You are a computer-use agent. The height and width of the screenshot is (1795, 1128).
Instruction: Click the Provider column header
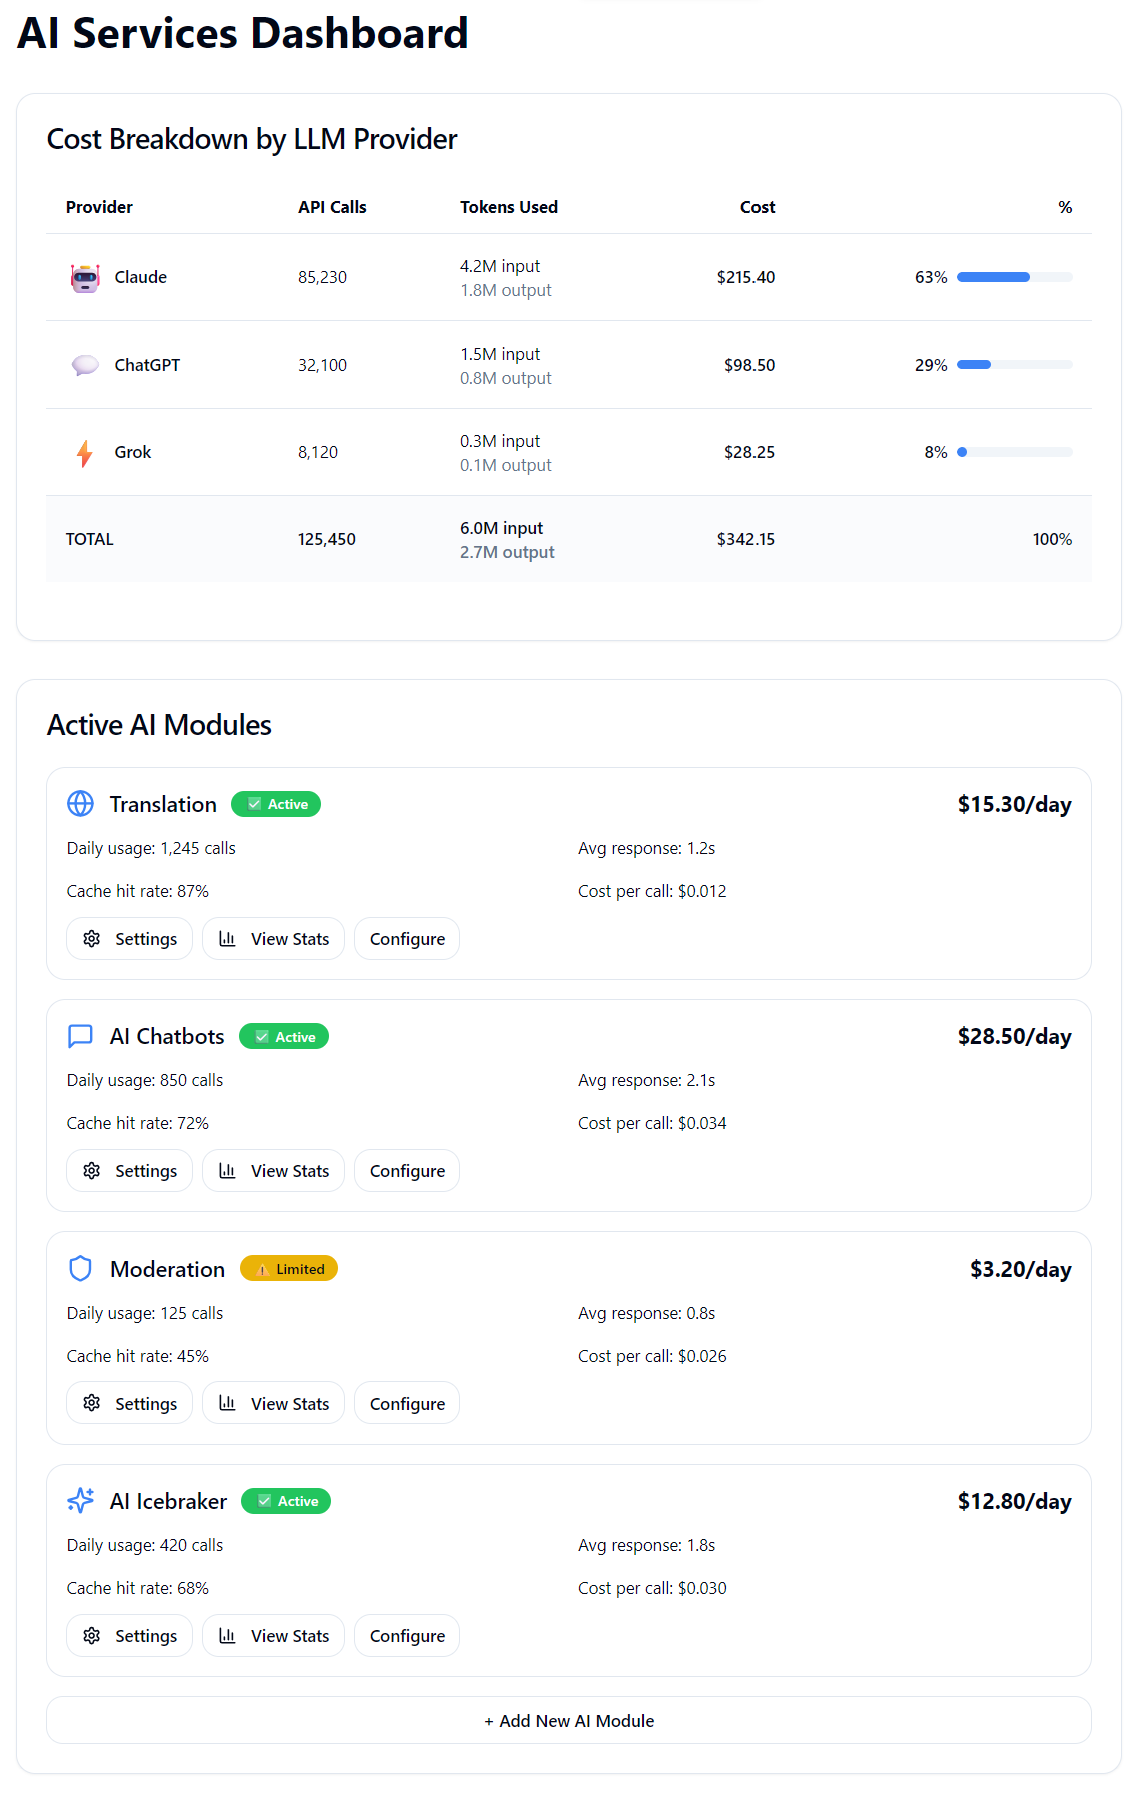click(99, 207)
